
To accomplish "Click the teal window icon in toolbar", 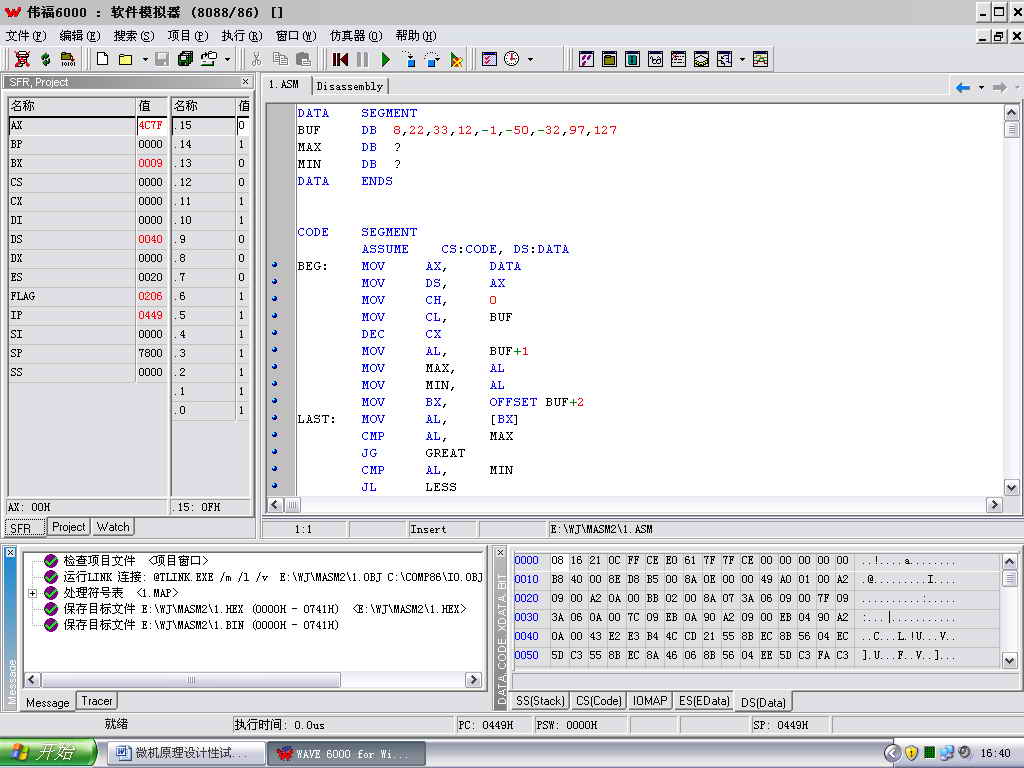I will click(632, 59).
